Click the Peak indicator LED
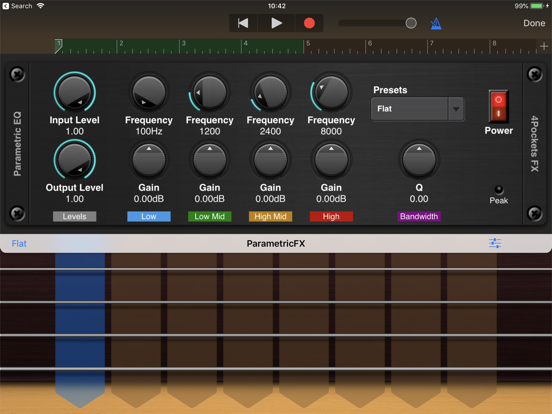 pyautogui.click(x=498, y=190)
